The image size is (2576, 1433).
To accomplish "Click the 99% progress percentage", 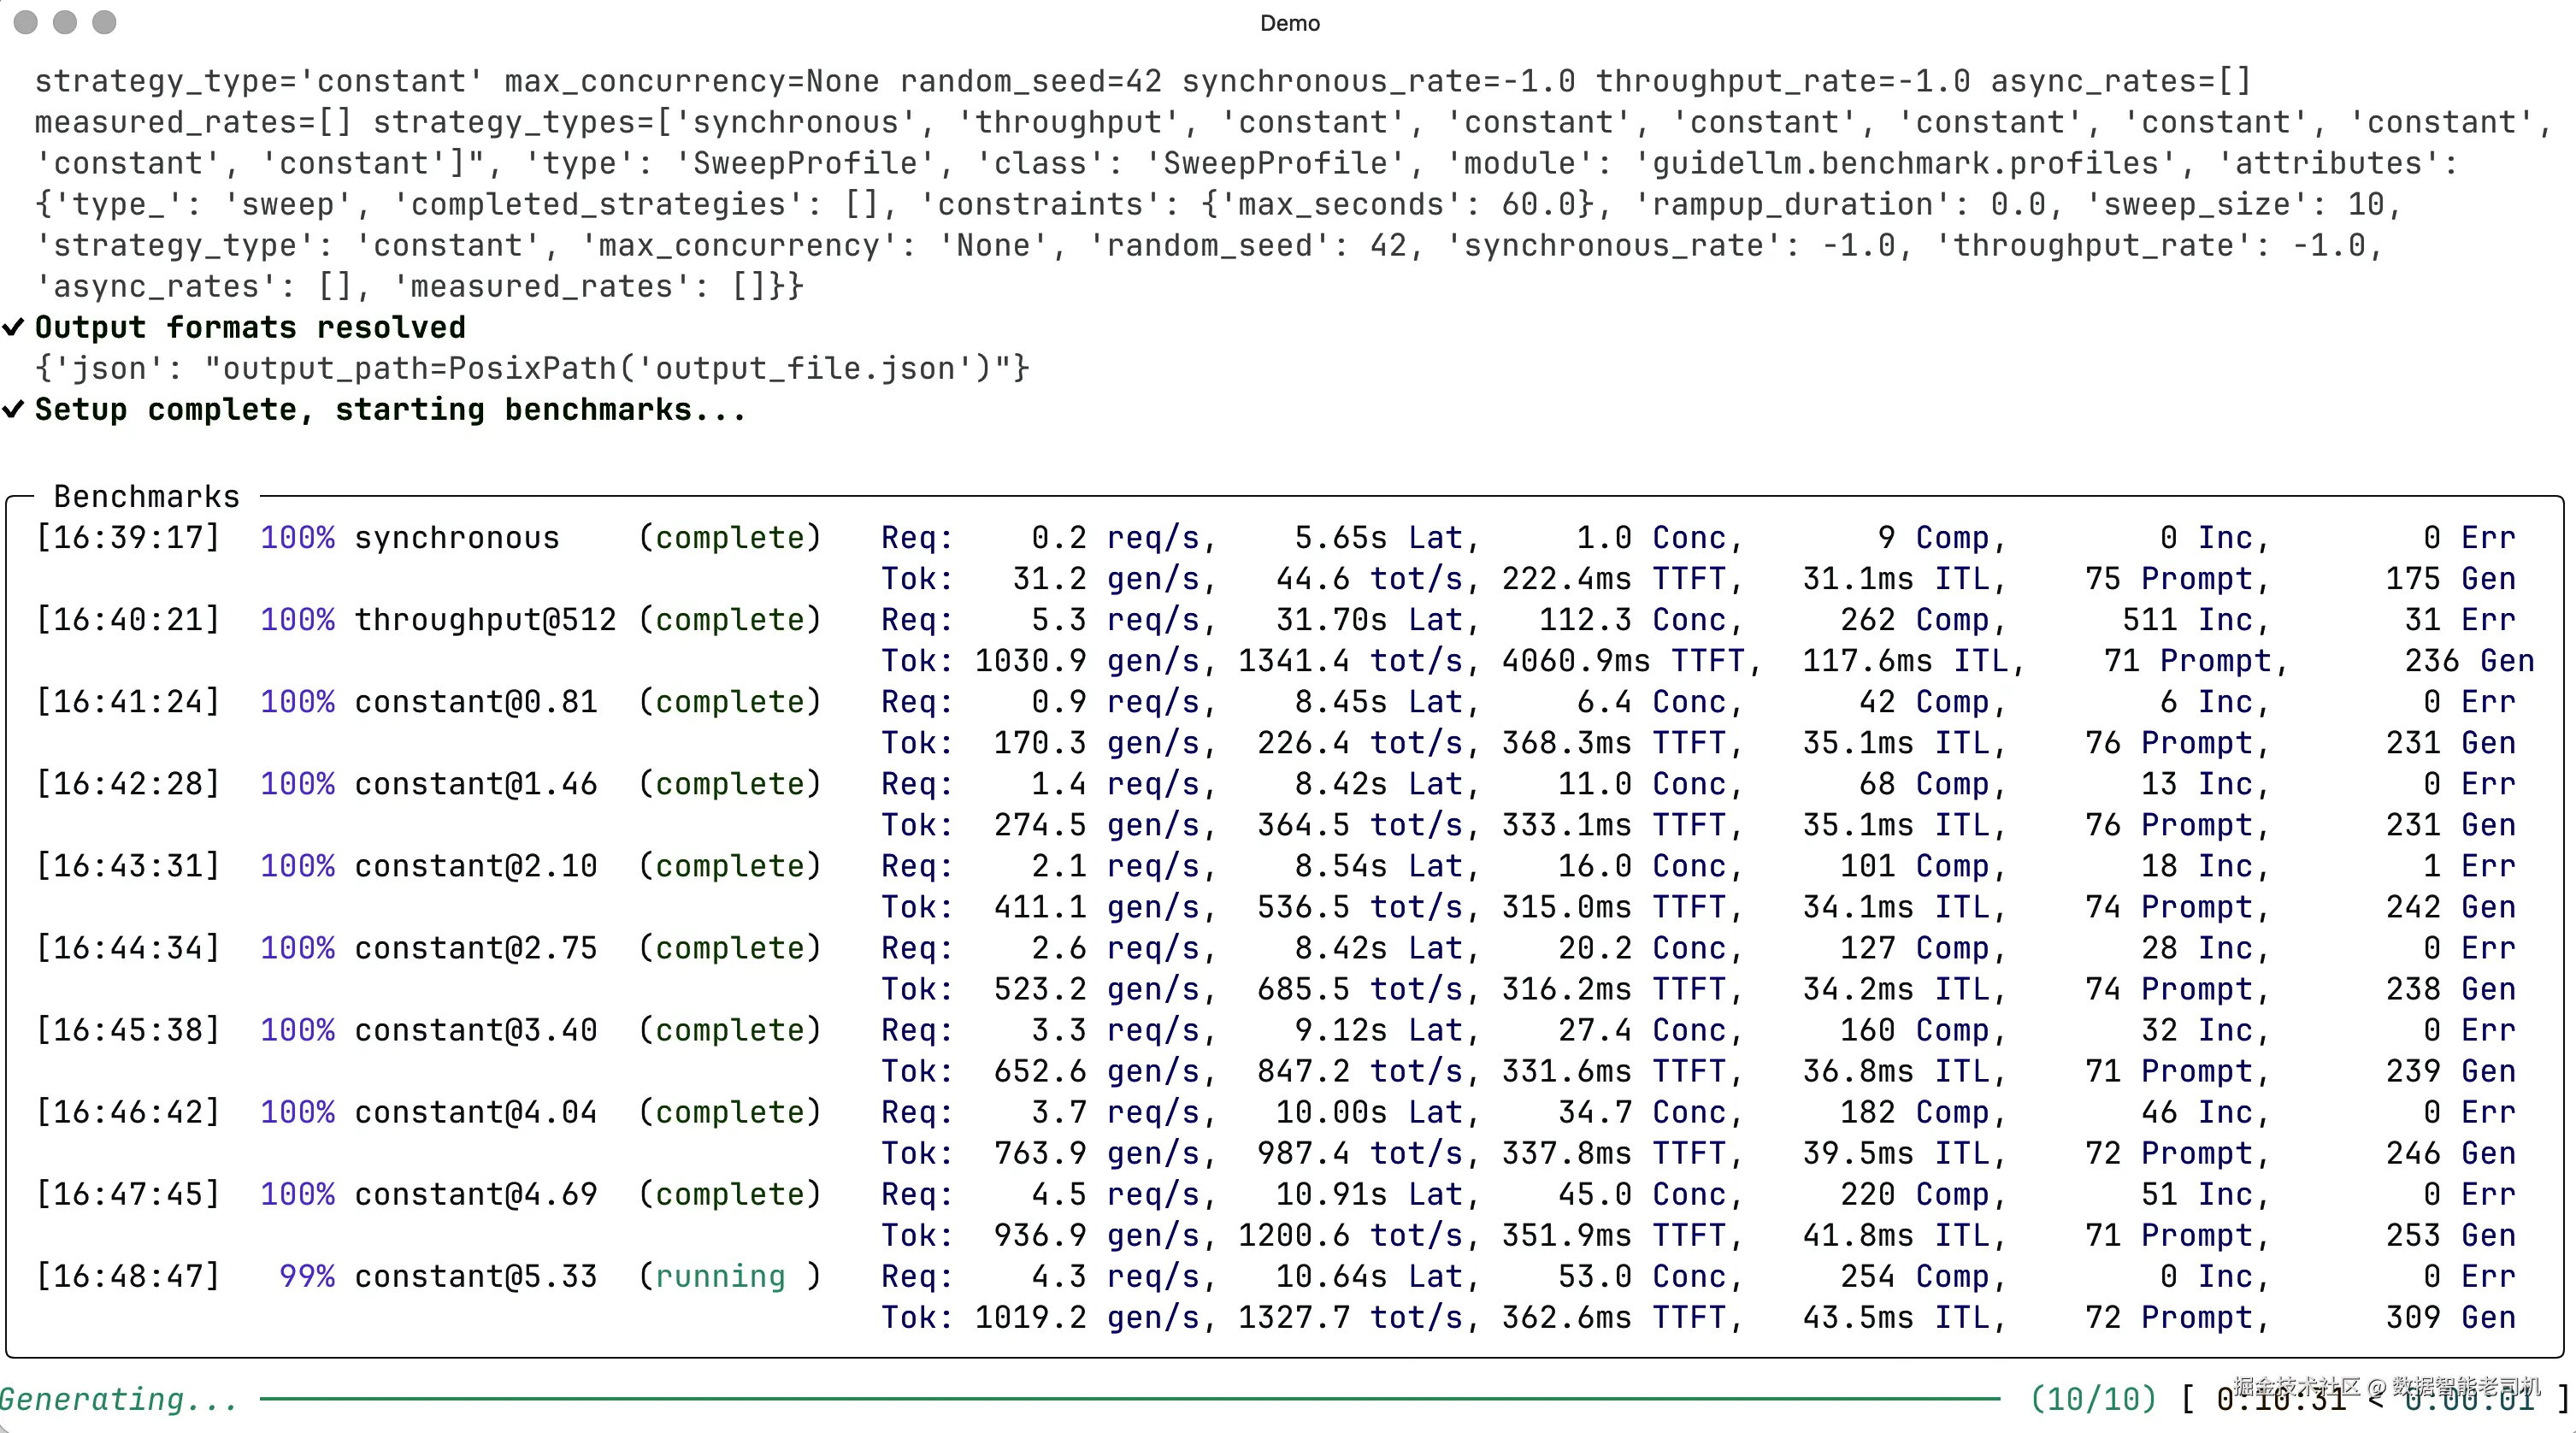I will point(306,1276).
